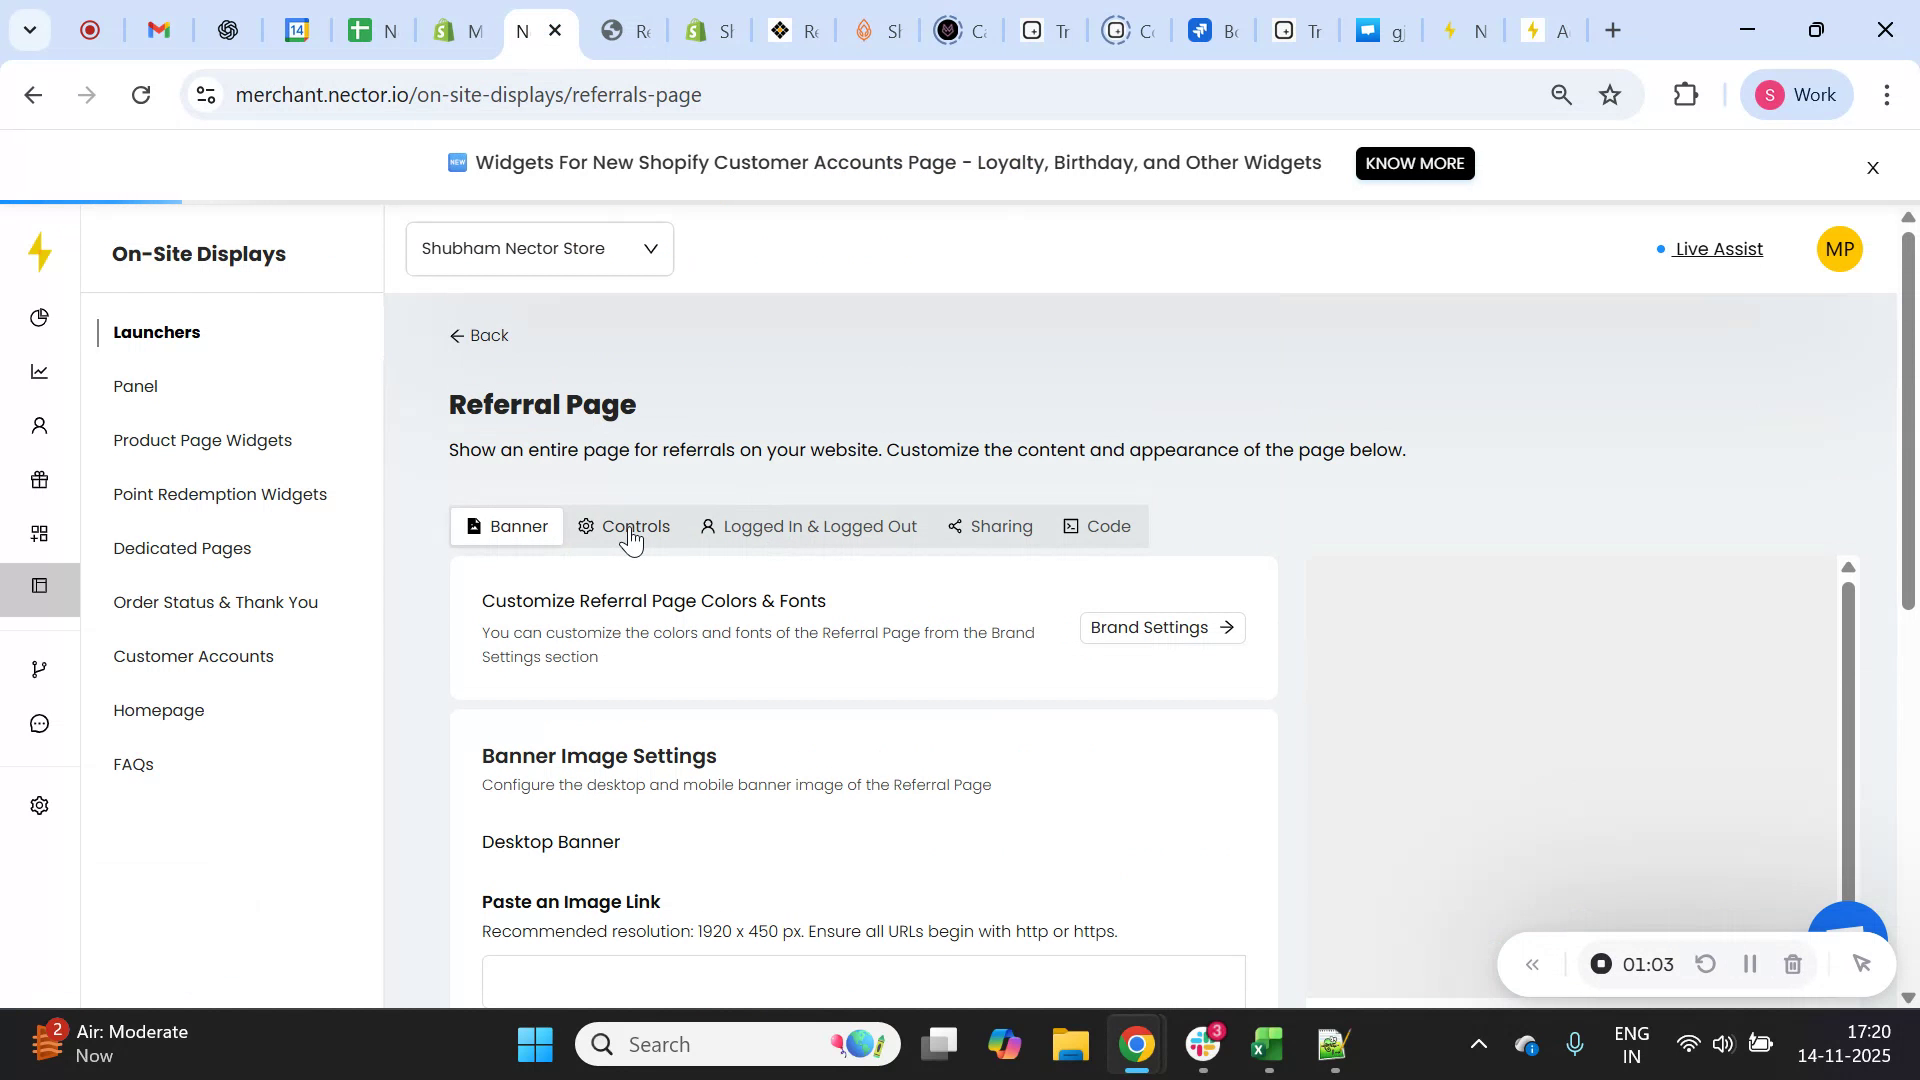
Task: Stop the screen recording
Action: point(1602,964)
